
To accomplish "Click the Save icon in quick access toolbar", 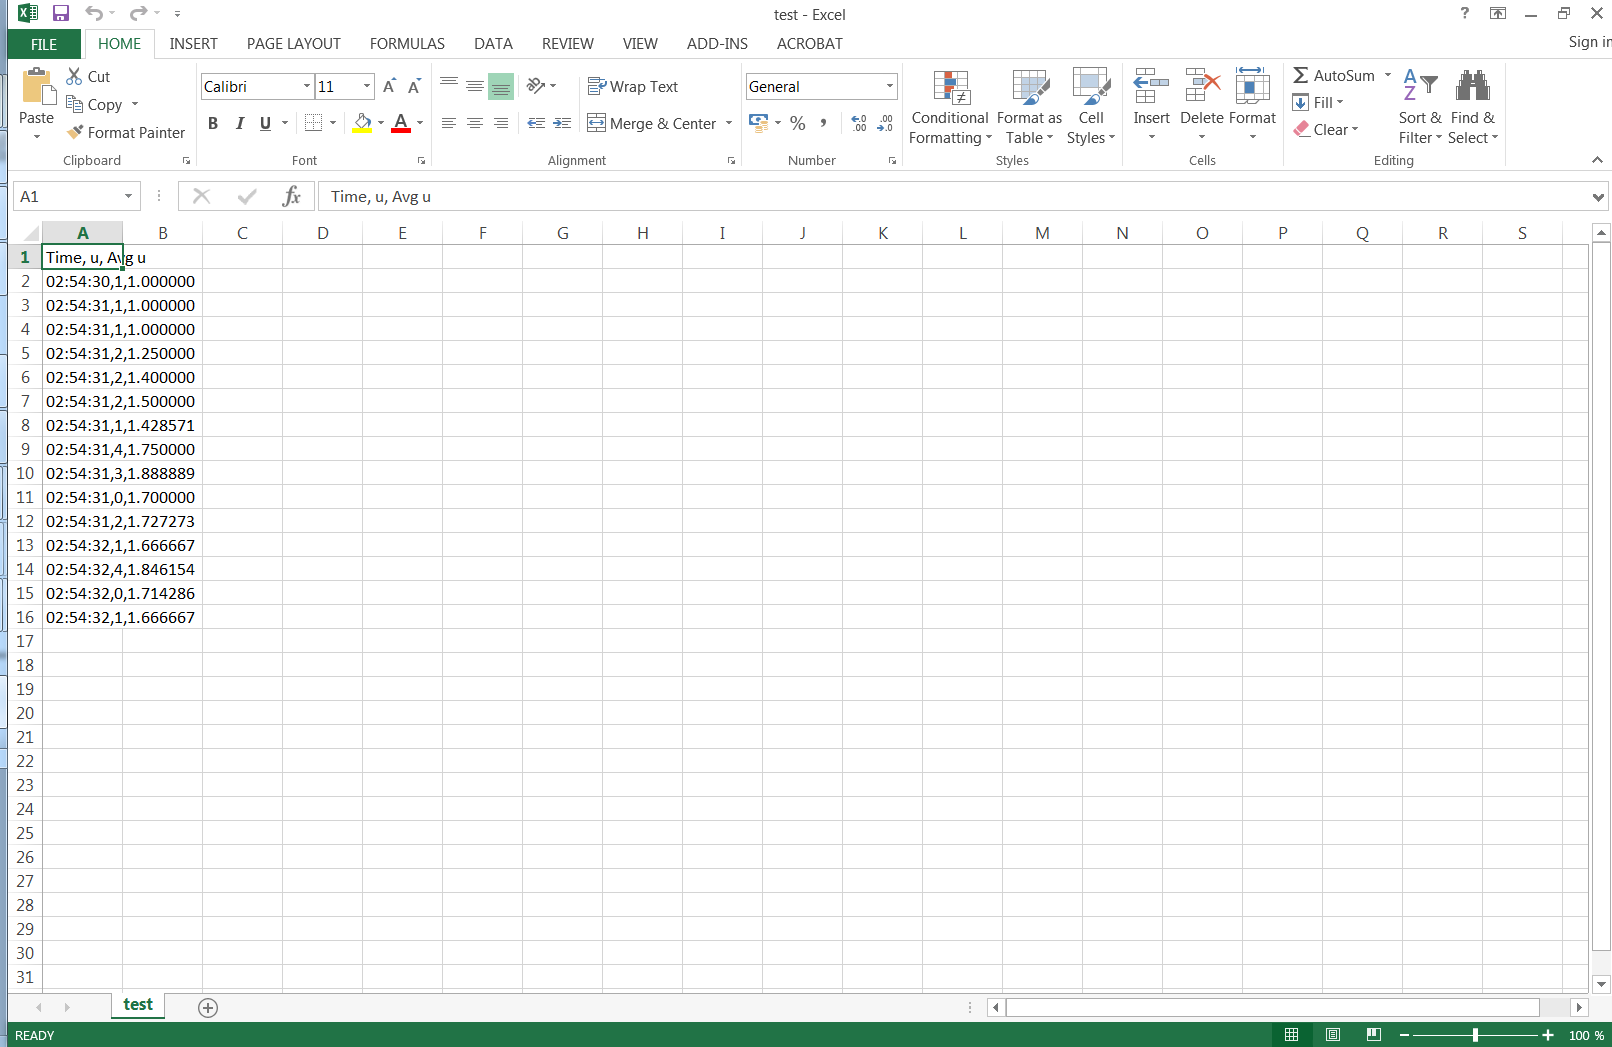I will [x=61, y=14].
